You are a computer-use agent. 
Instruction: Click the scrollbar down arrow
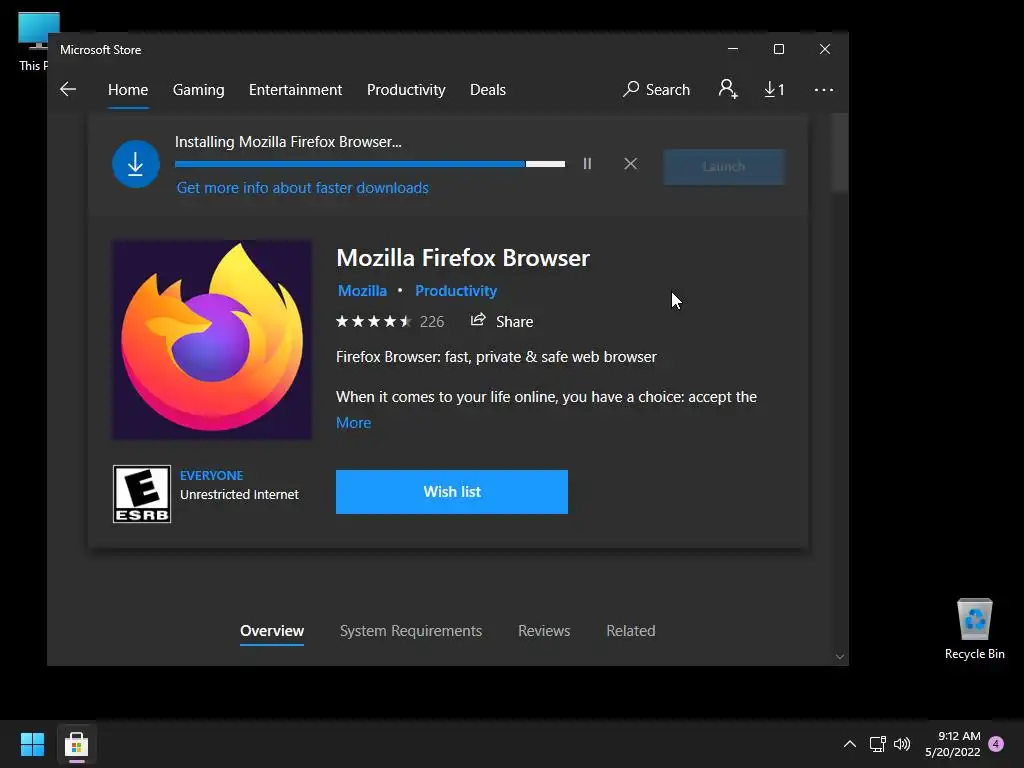coord(840,657)
